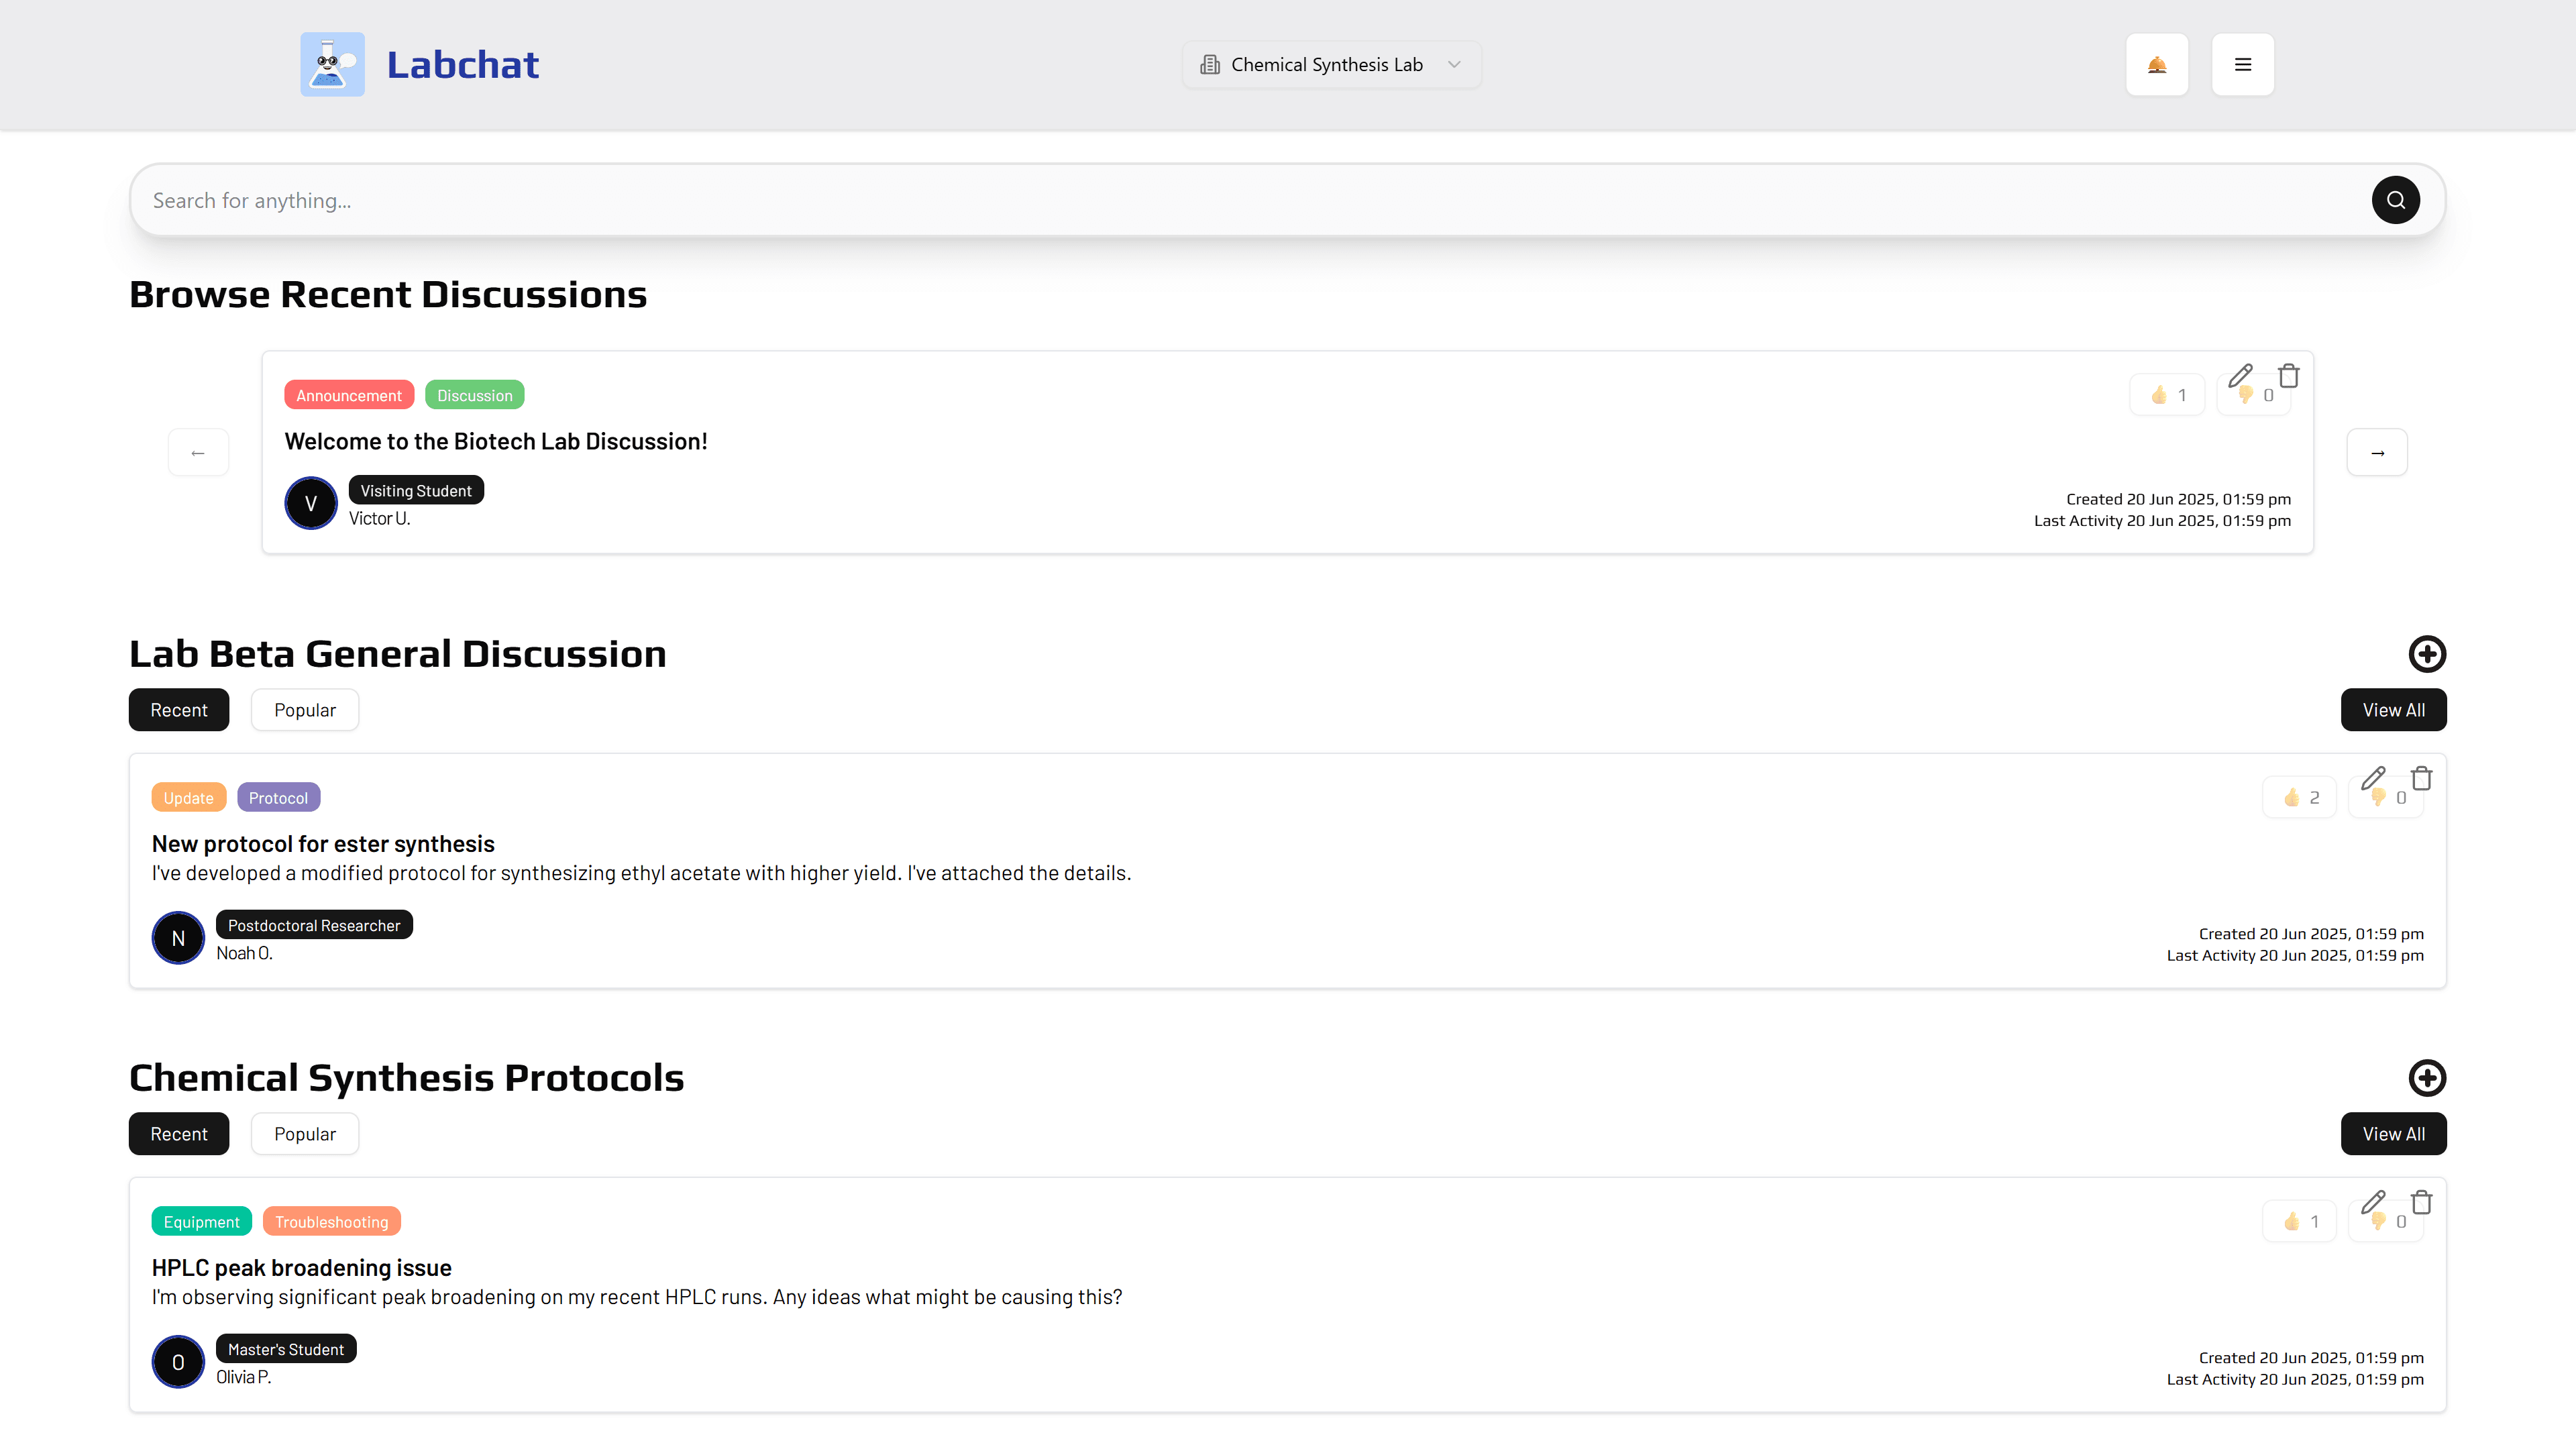Add new discussion in Lab Beta General
Screen dimensions: 2576x1449
click(2427, 654)
